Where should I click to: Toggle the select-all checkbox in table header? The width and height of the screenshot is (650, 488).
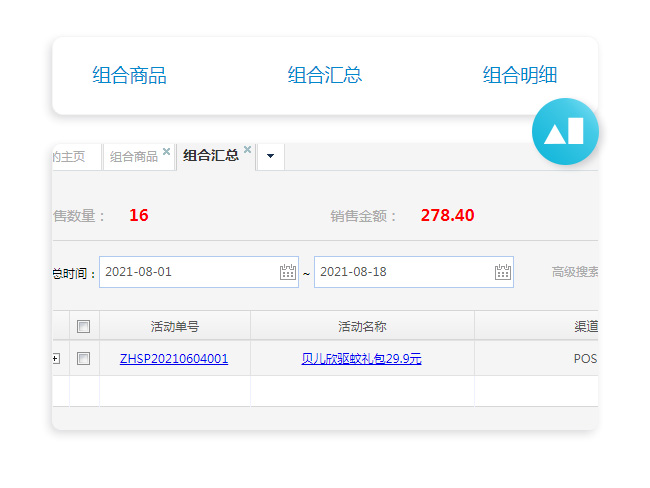pyautogui.click(x=84, y=326)
